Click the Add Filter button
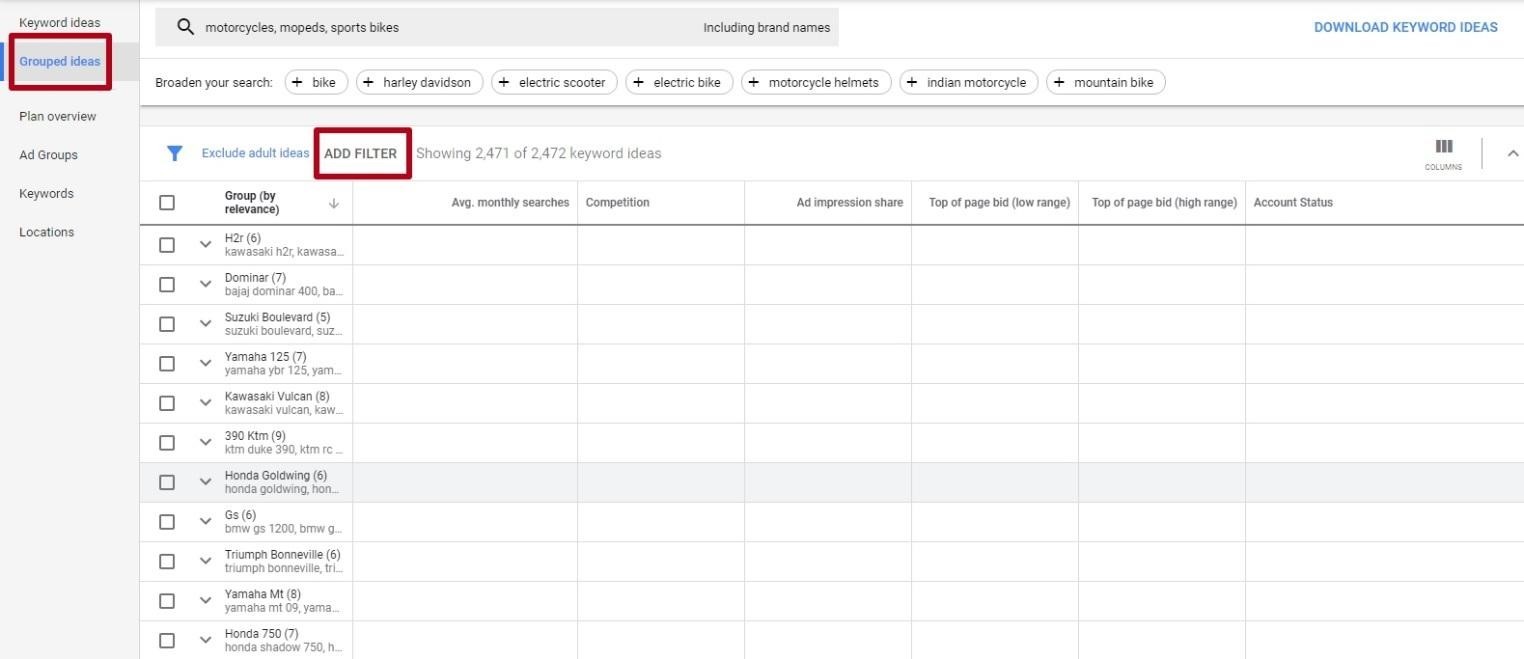 tap(360, 153)
